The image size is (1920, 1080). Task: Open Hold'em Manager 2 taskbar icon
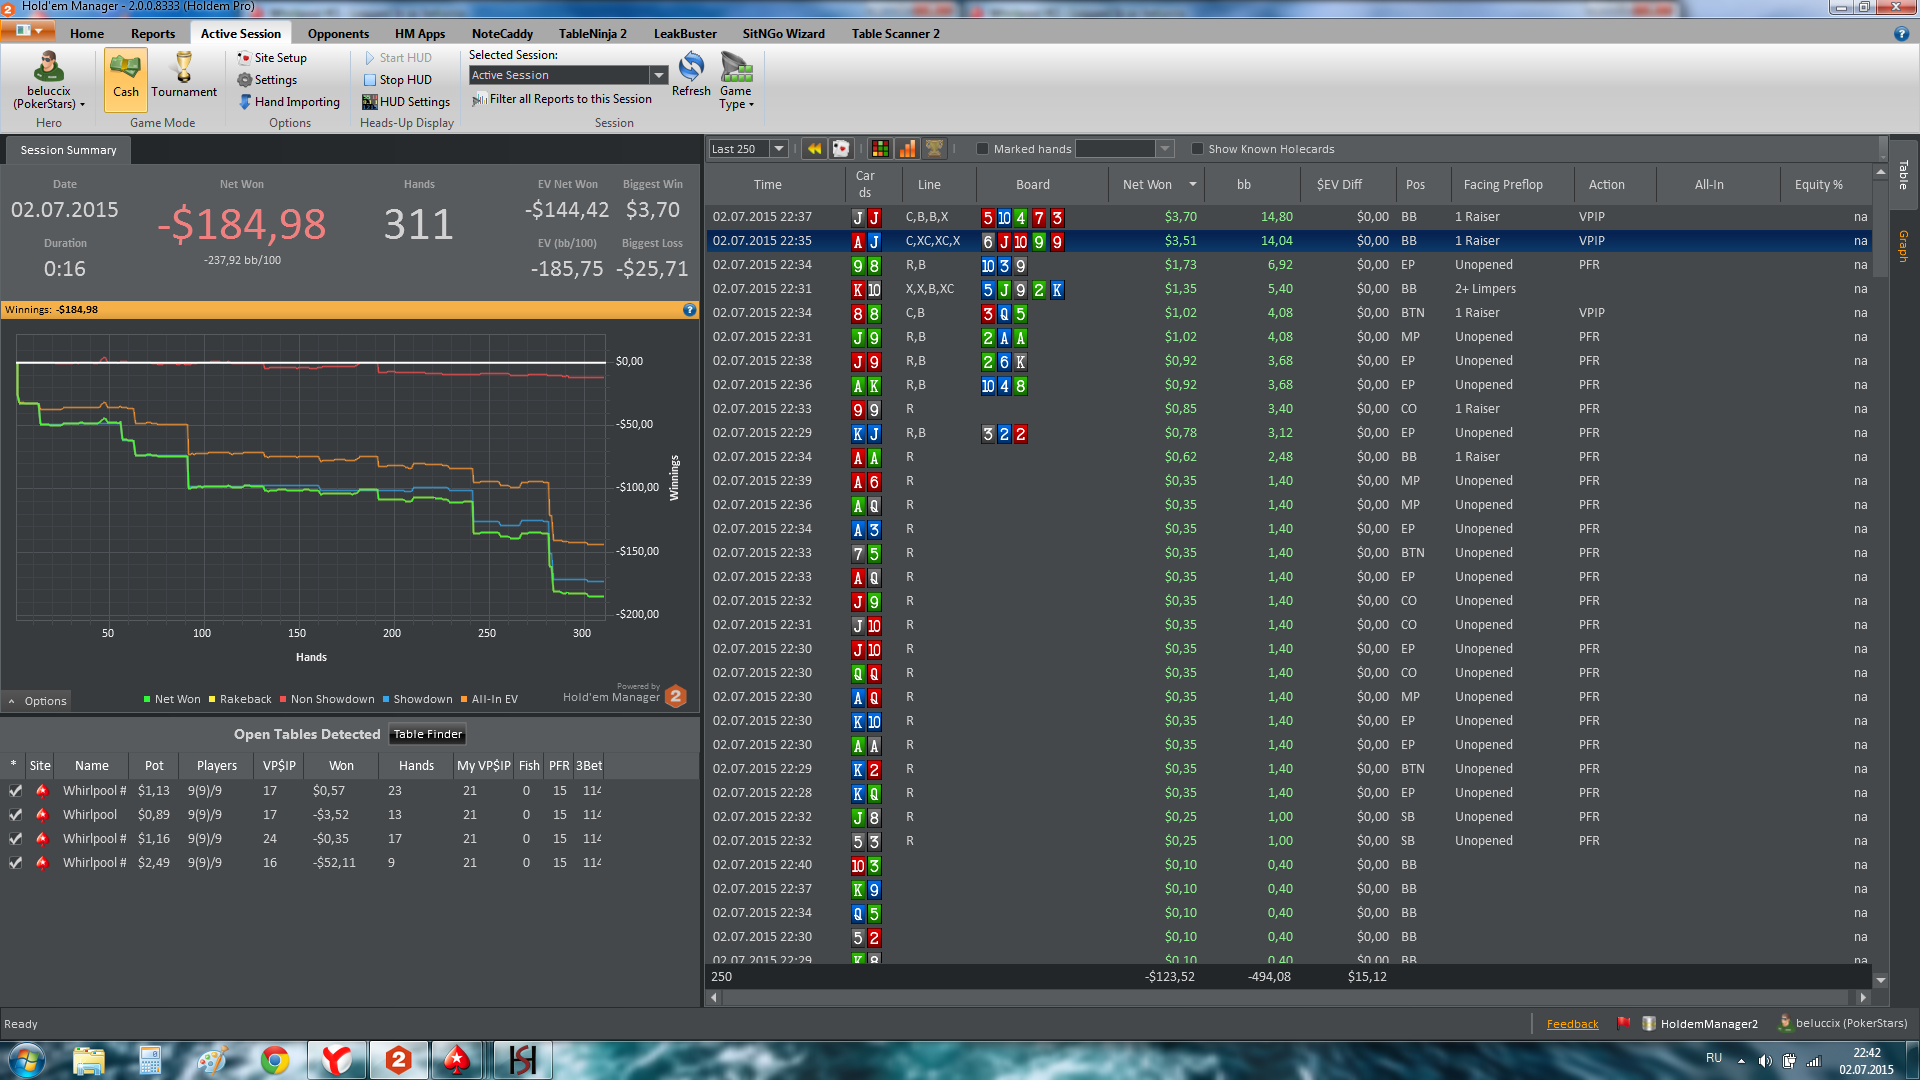pyautogui.click(x=398, y=1060)
